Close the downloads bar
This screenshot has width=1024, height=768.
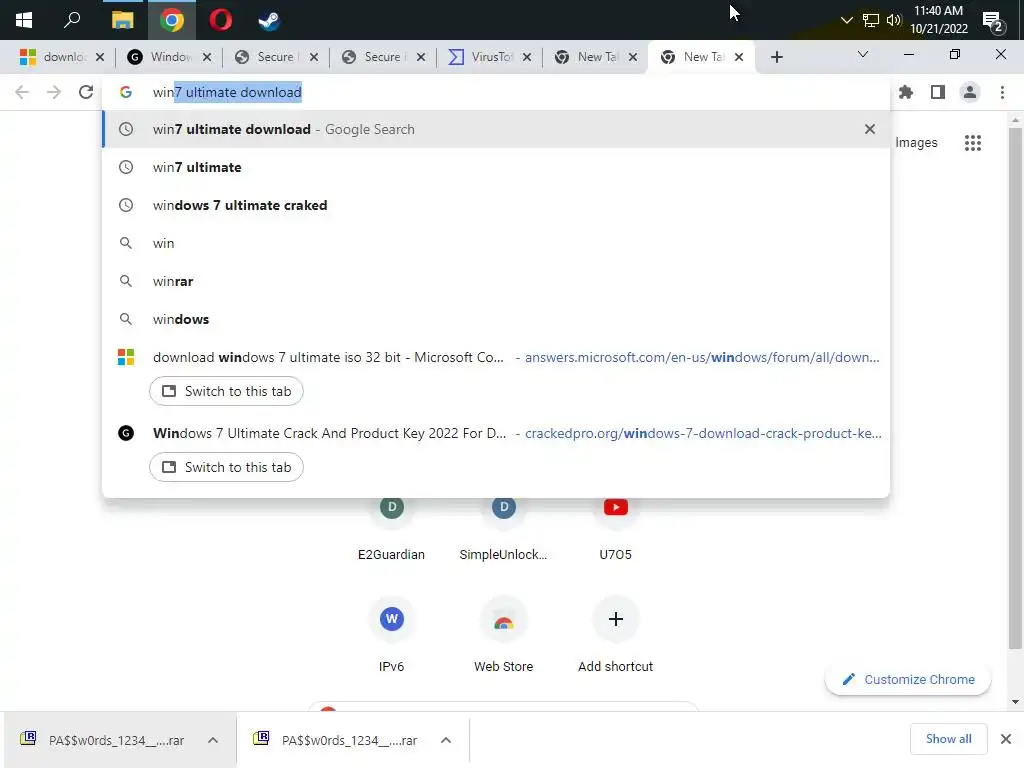click(1006, 739)
